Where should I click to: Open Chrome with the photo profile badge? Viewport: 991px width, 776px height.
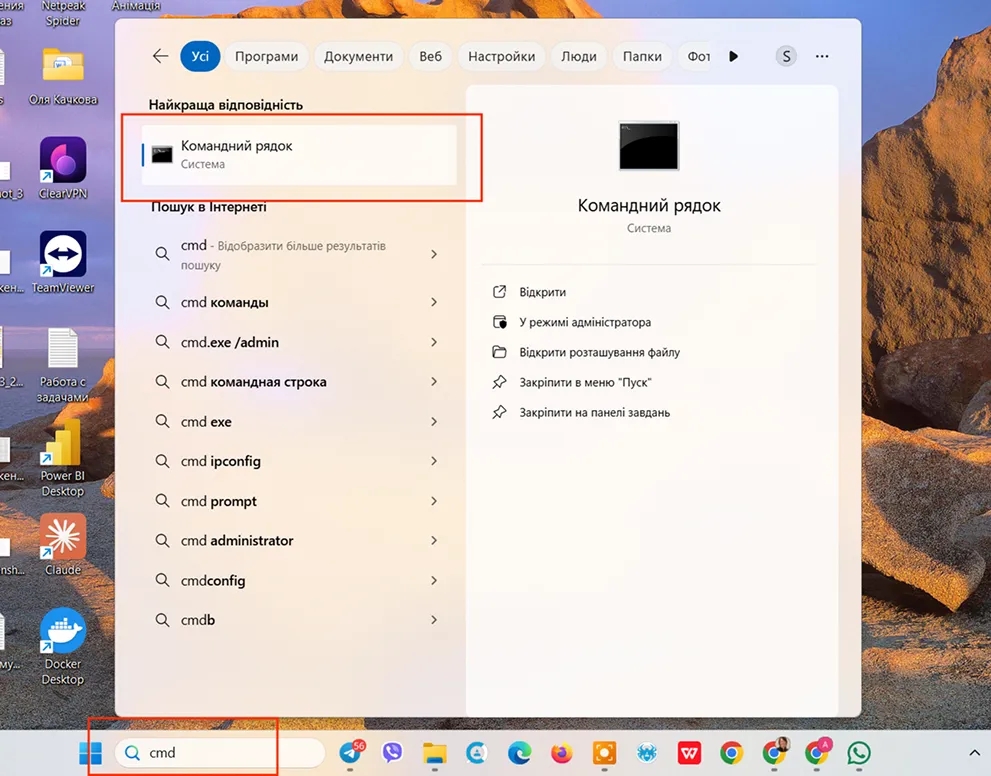click(x=774, y=752)
